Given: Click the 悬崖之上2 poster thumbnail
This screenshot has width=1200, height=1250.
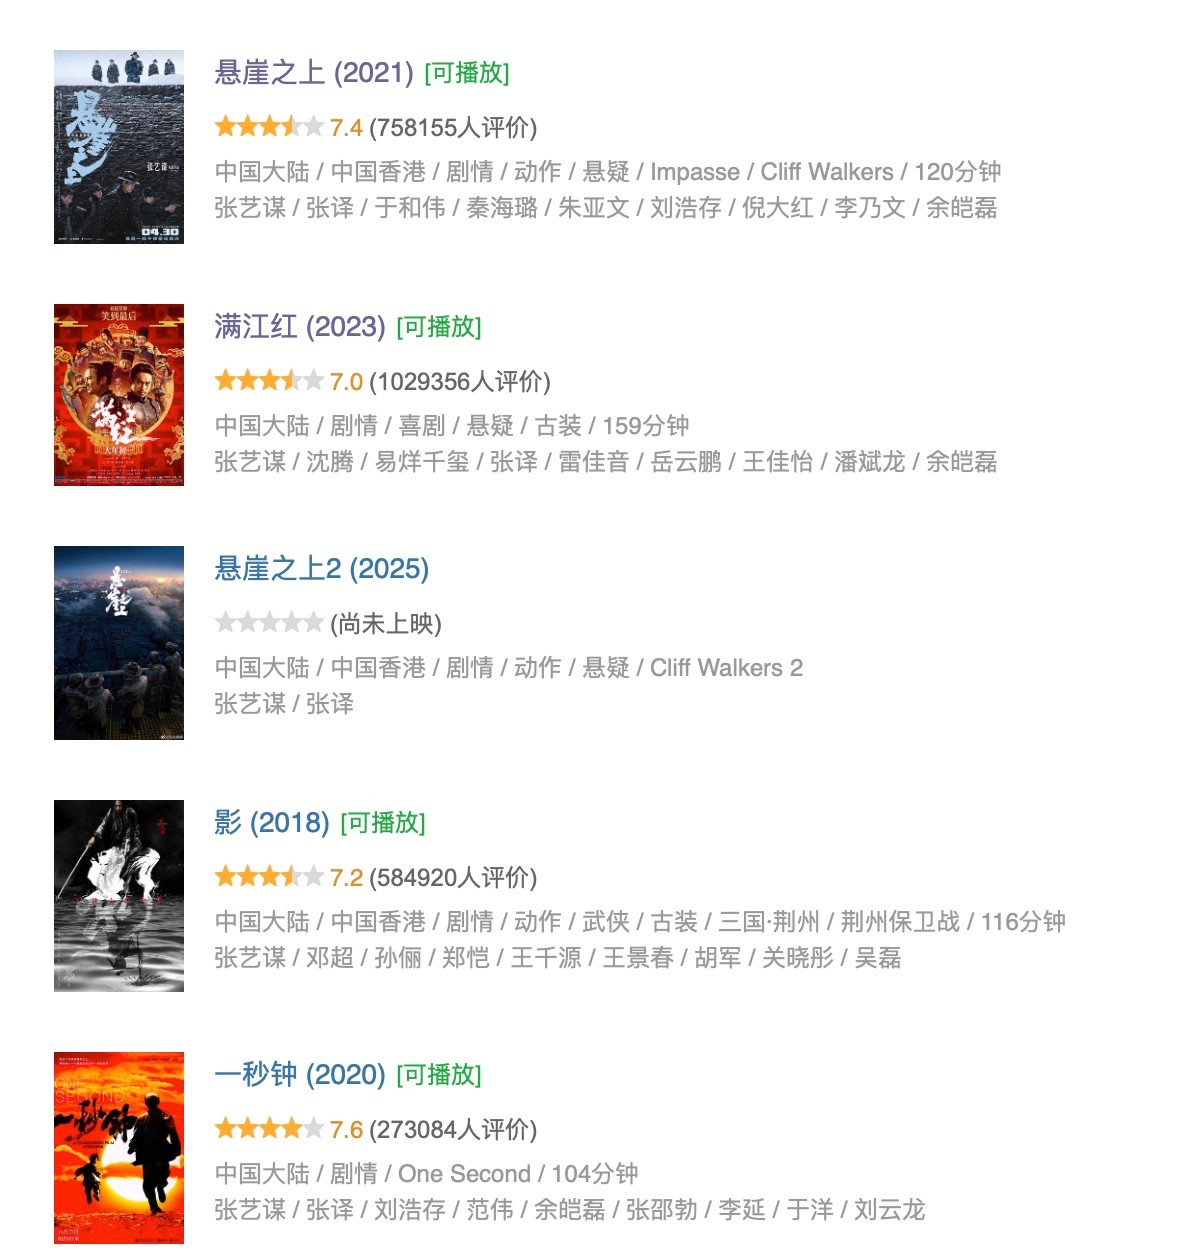Looking at the screenshot, I should (x=119, y=643).
